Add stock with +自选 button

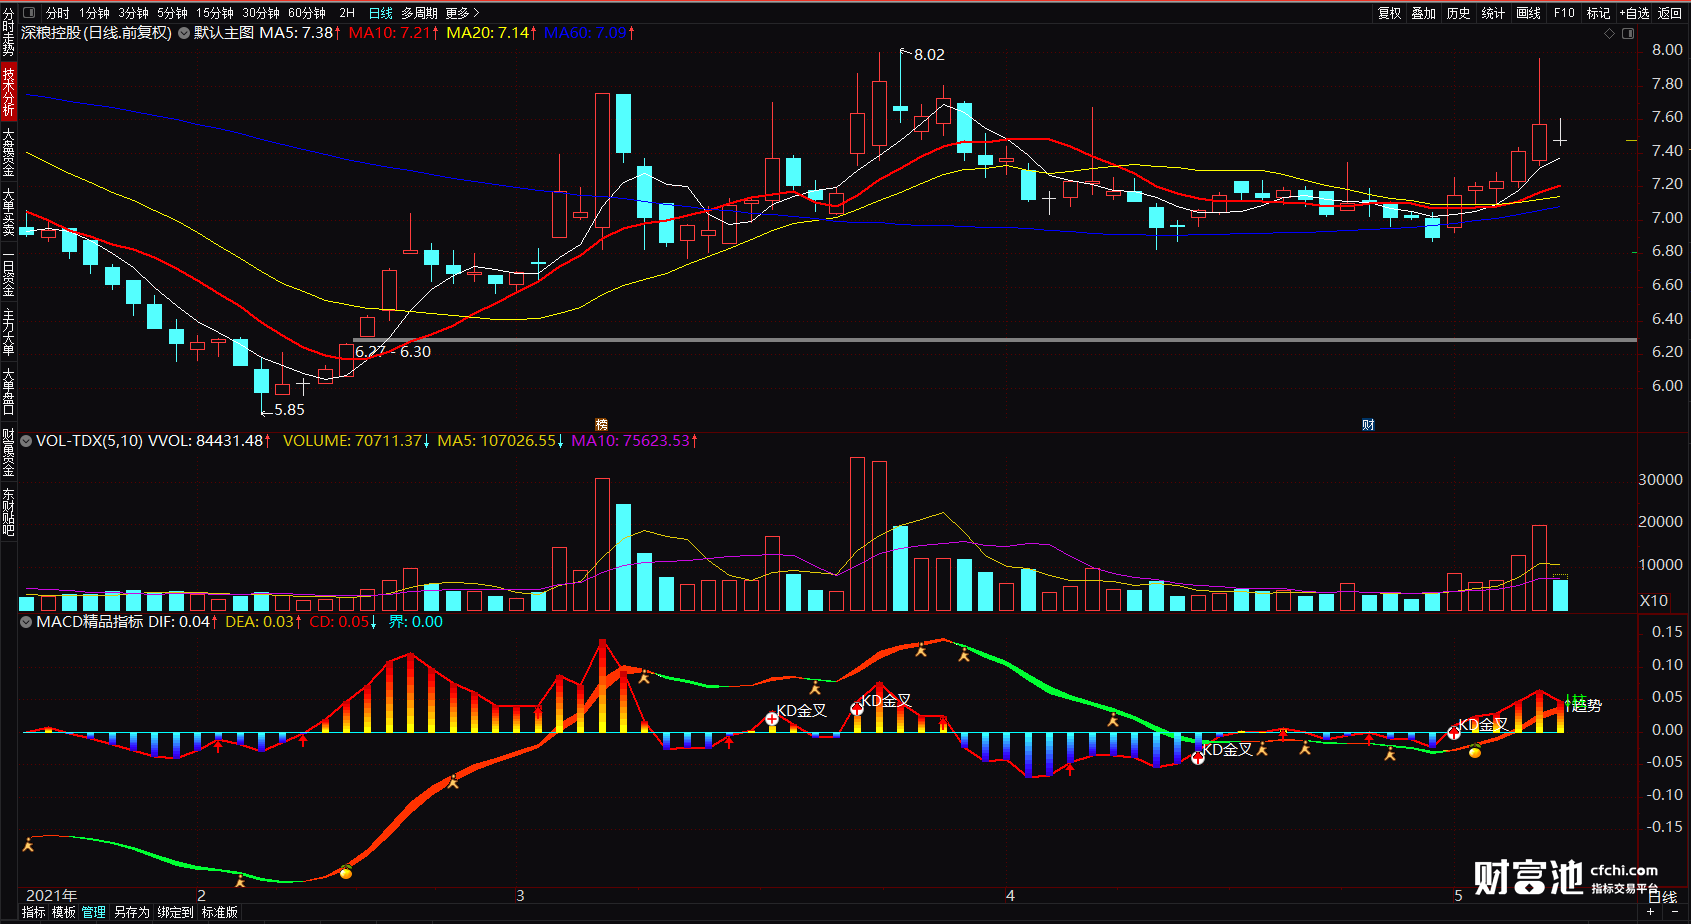pyautogui.click(x=1635, y=13)
